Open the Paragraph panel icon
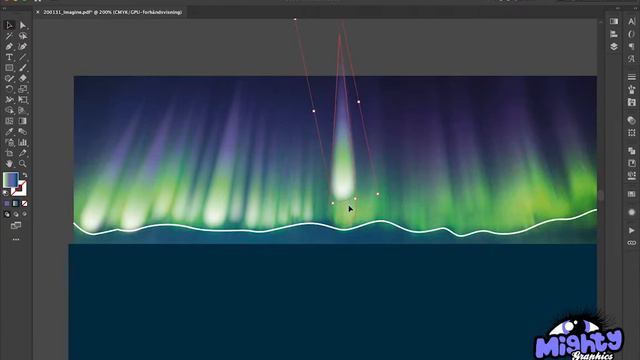The image size is (640, 360). [631, 47]
